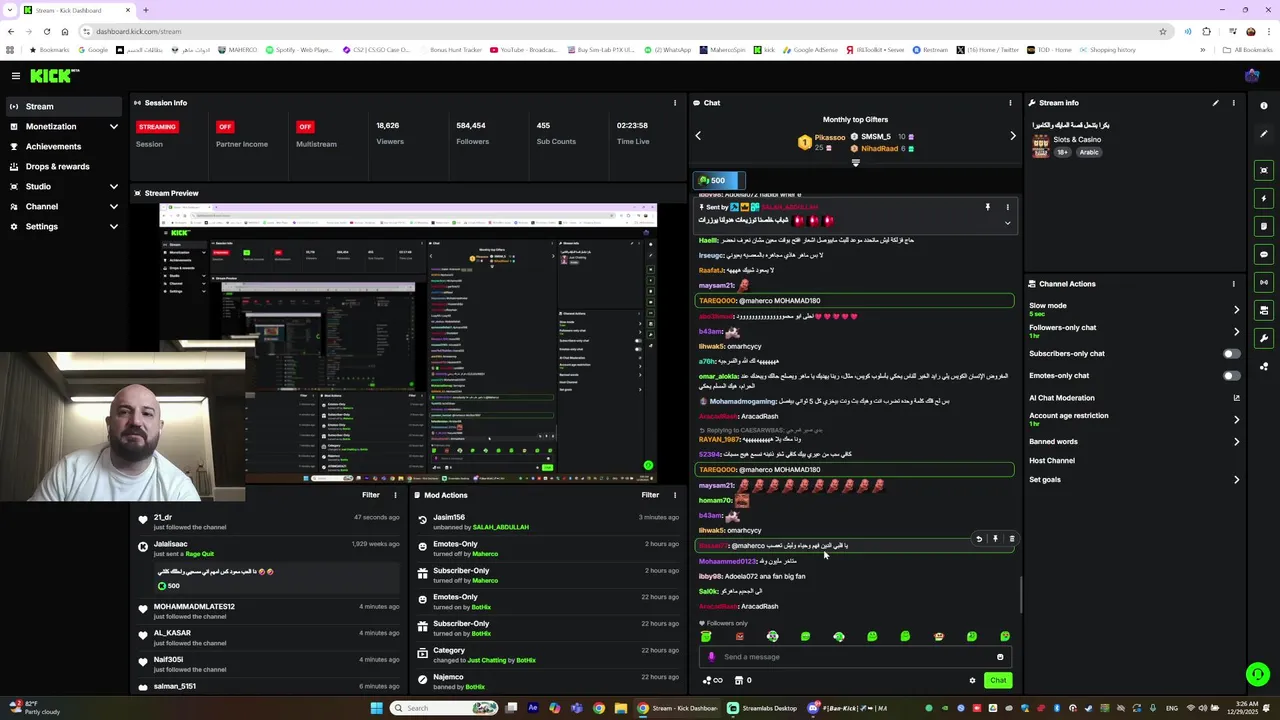
Task: Show next top gifters with right arrow
Action: (x=1012, y=136)
